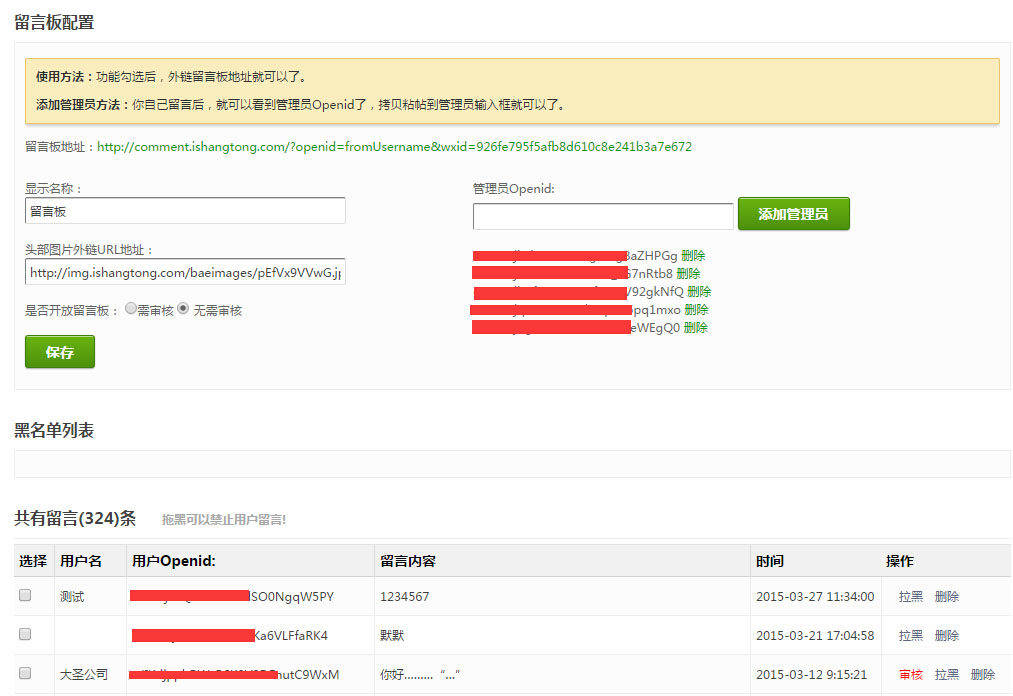Tick the checkbox for user 大圣公司
The image size is (1013, 696).
pyautogui.click(x=26, y=673)
